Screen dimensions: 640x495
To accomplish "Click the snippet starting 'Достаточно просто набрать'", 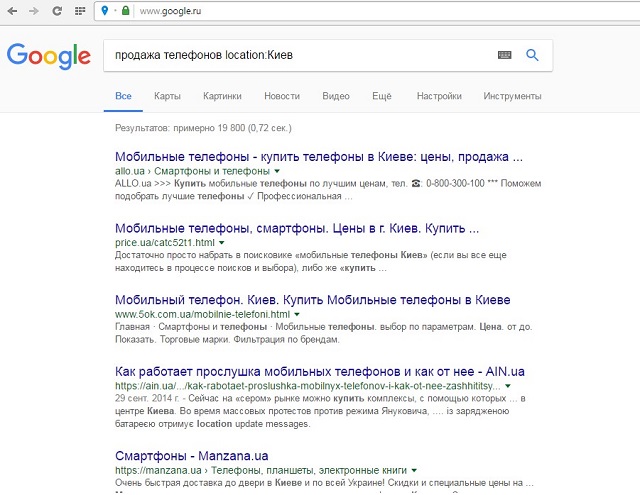I will (x=311, y=262).
